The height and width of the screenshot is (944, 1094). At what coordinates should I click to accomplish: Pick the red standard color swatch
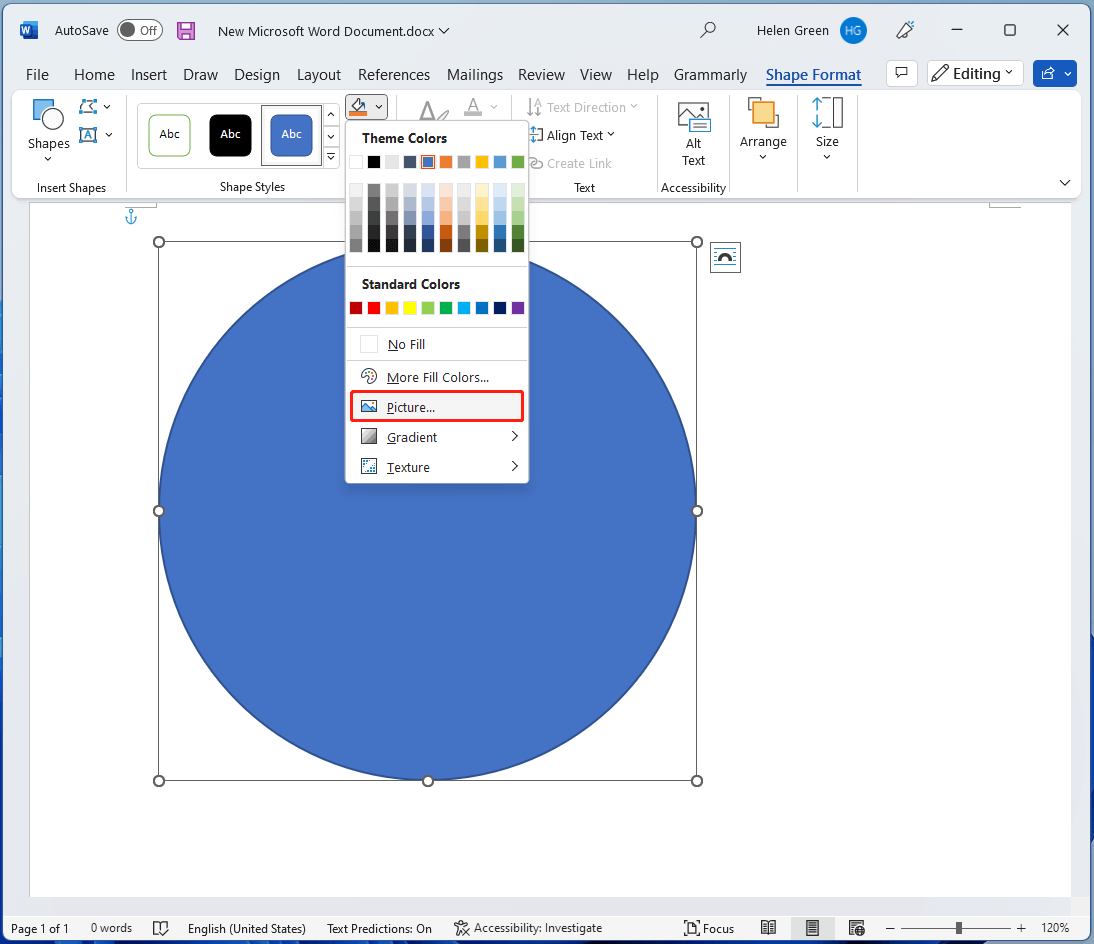click(x=373, y=308)
